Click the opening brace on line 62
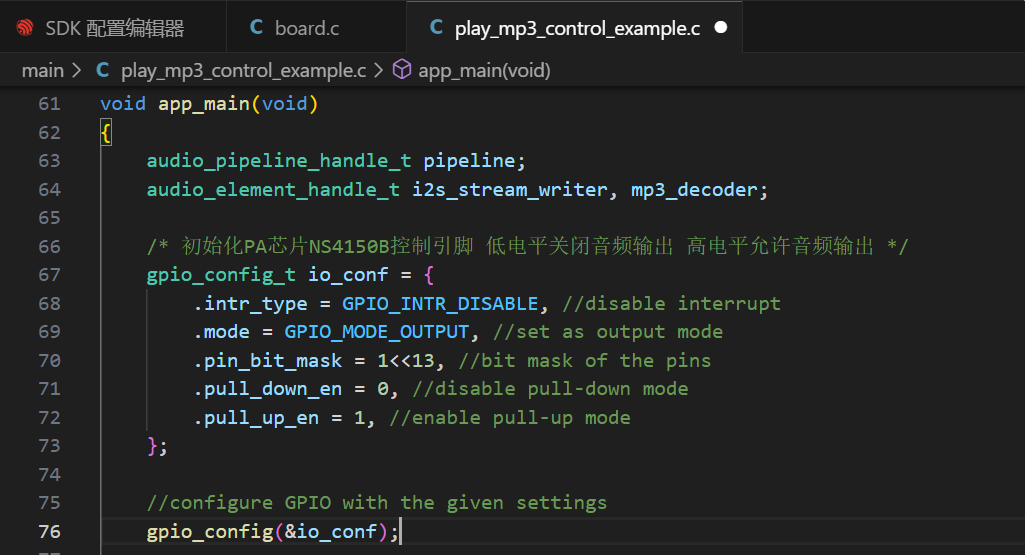This screenshot has height=555, width=1025. (x=105, y=133)
